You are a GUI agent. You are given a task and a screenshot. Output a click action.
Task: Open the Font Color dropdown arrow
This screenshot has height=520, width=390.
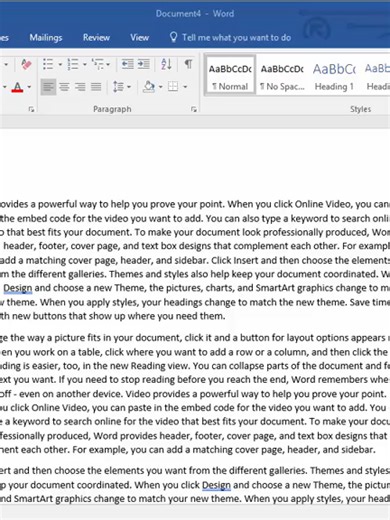click(x=29, y=87)
